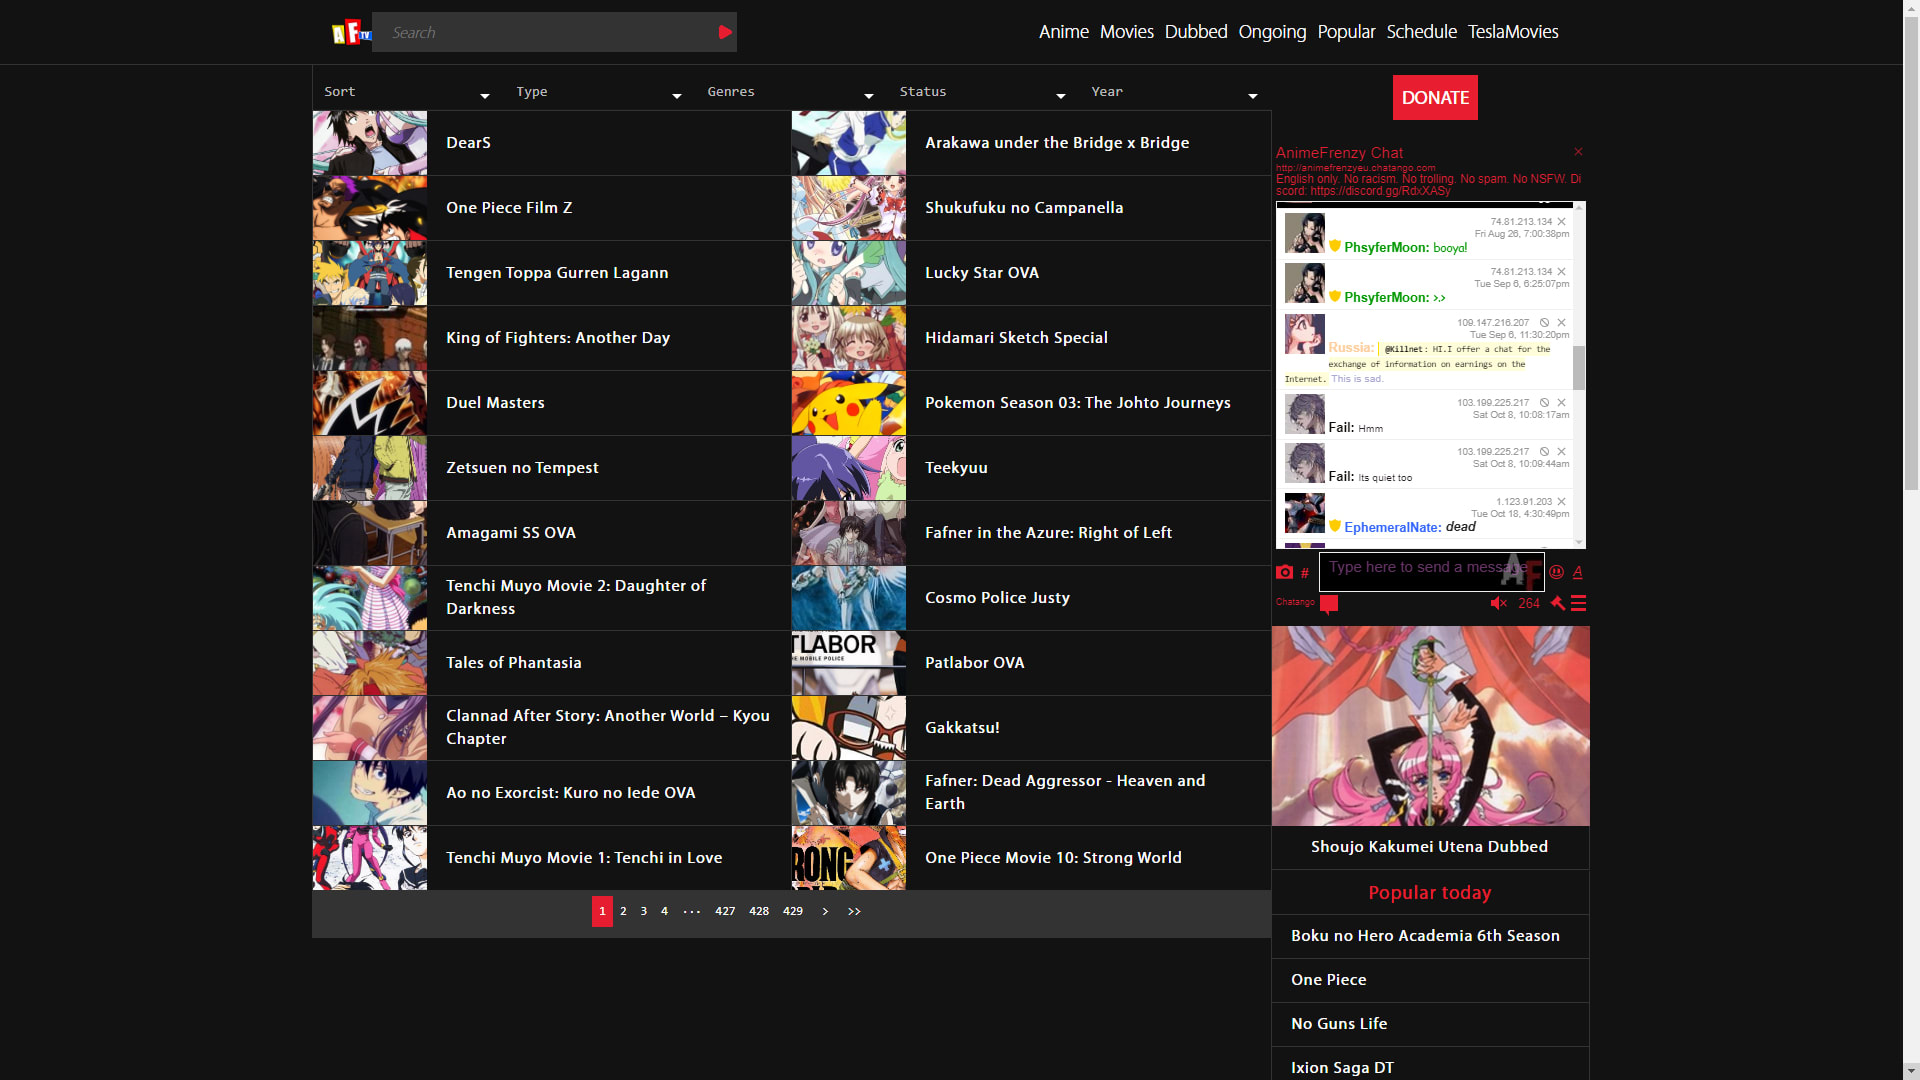The image size is (1920, 1080).
Task: Open the chat hamburger menu
Action: (1579, 603)
